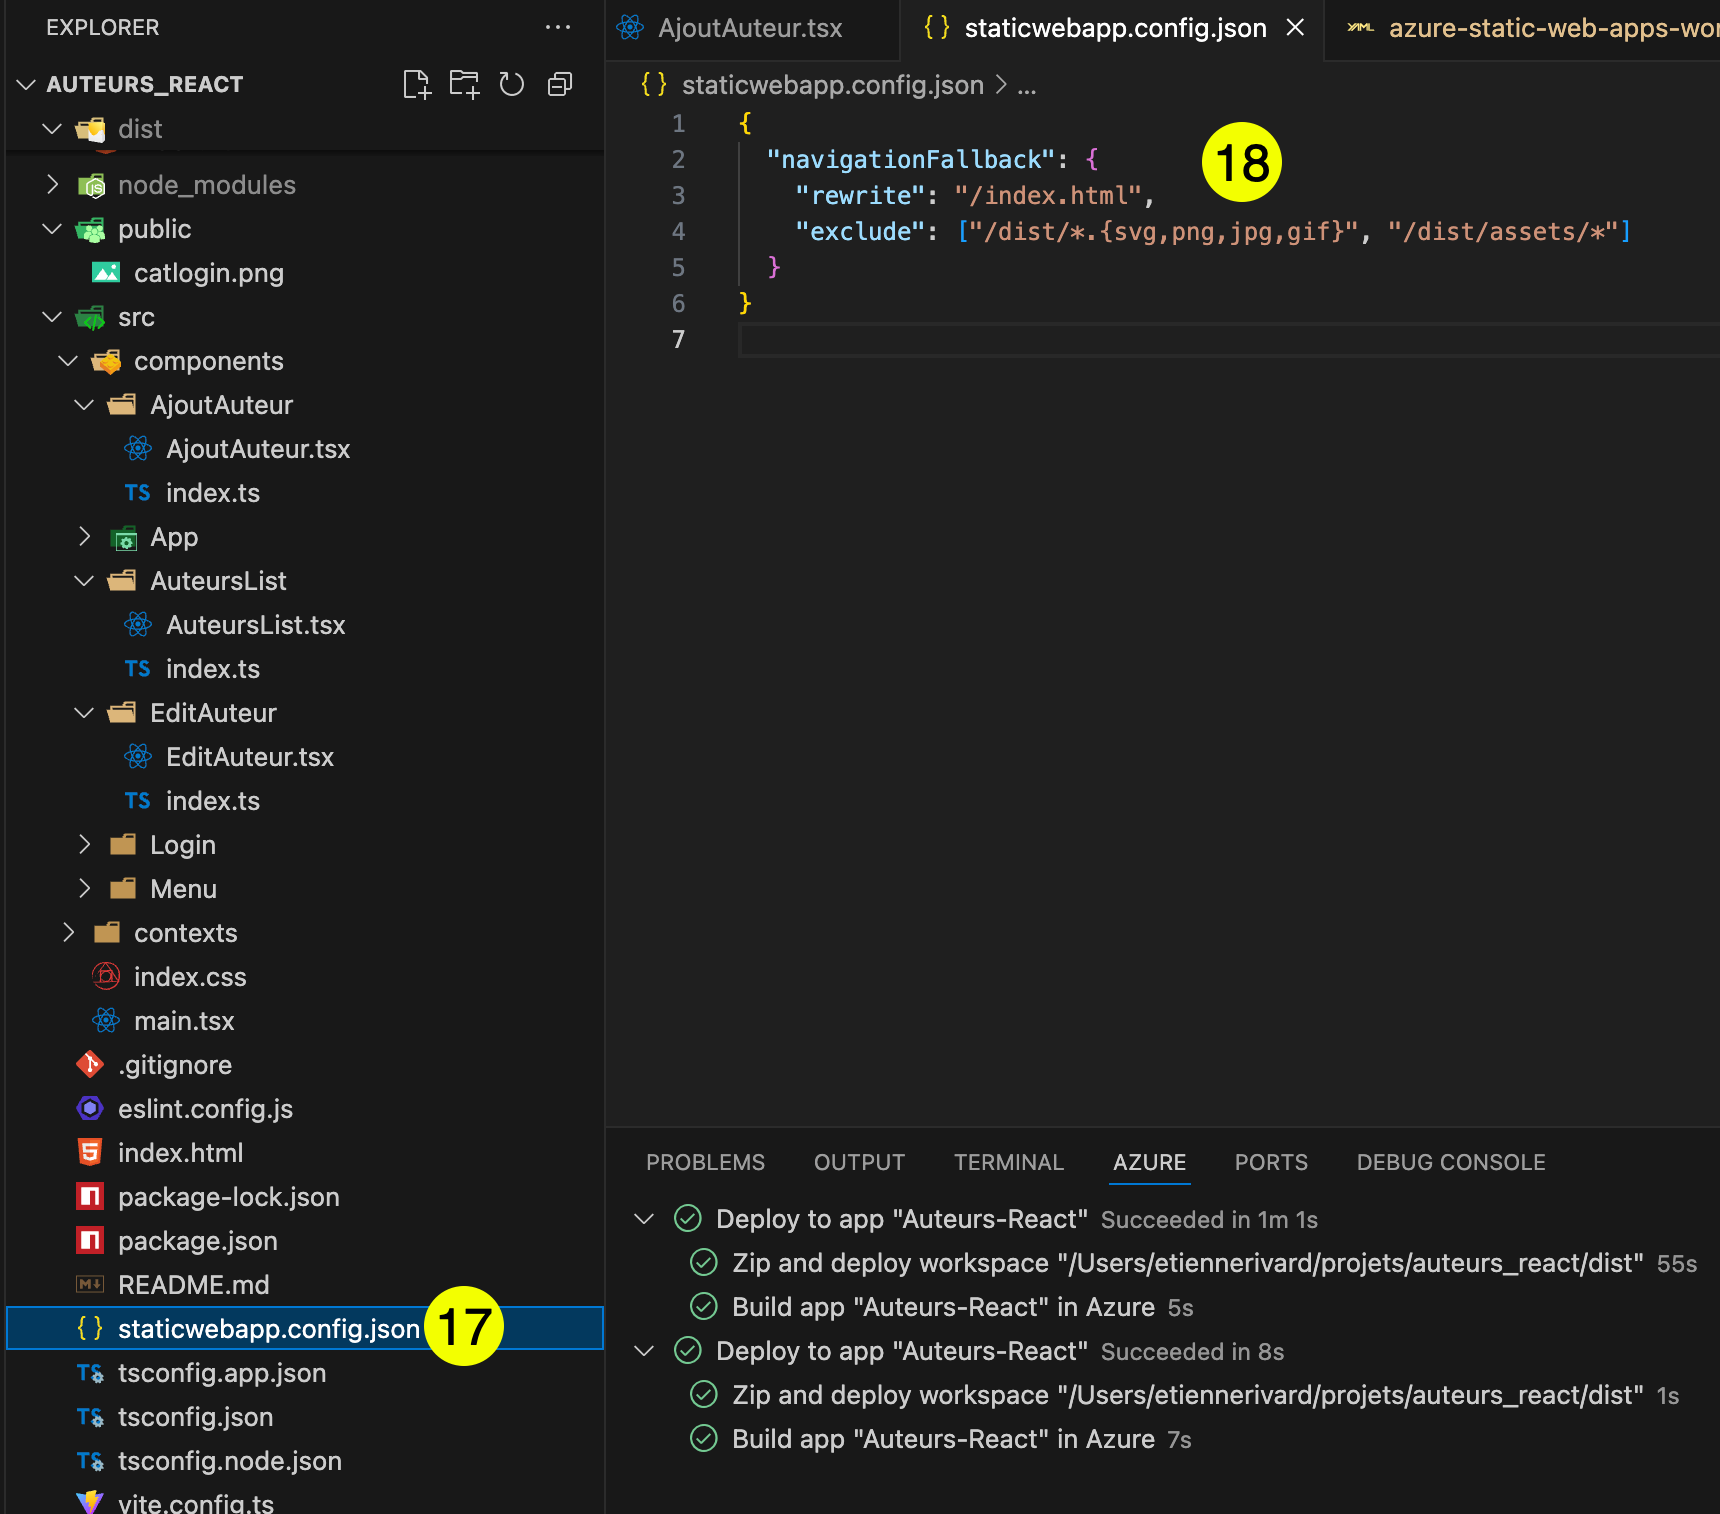
Task: Select the catlogin.png file in Explorer
Action: click(208, 272)
